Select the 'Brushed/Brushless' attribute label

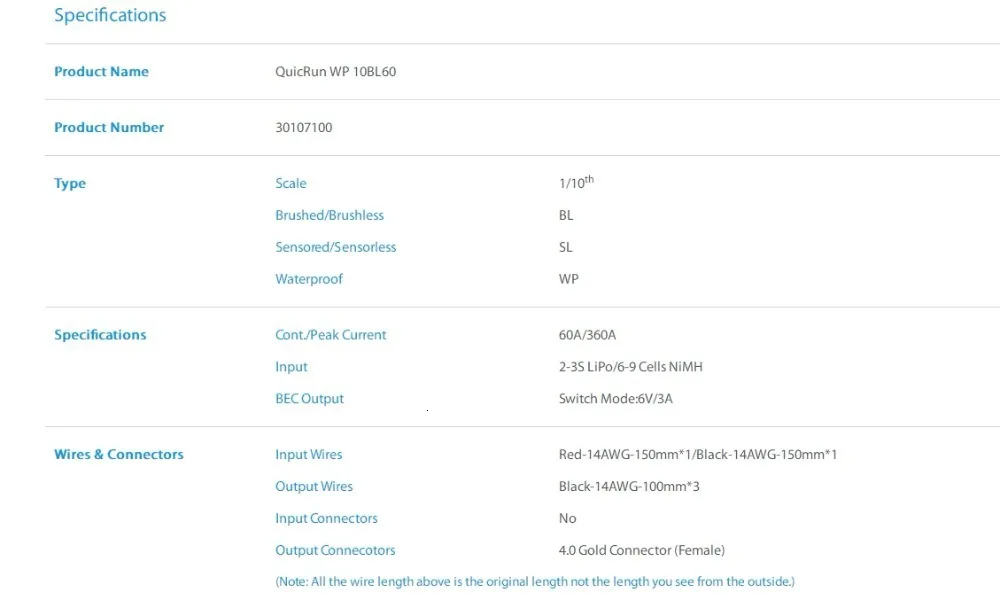pyautogui.click(x=330, y=216)
